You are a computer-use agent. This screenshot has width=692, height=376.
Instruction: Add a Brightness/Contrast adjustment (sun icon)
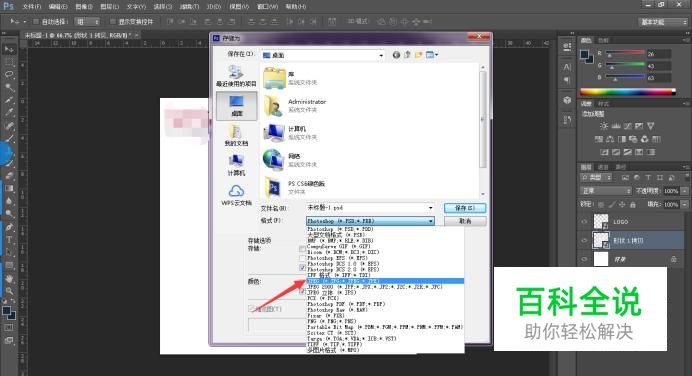(x=604, y=126)
